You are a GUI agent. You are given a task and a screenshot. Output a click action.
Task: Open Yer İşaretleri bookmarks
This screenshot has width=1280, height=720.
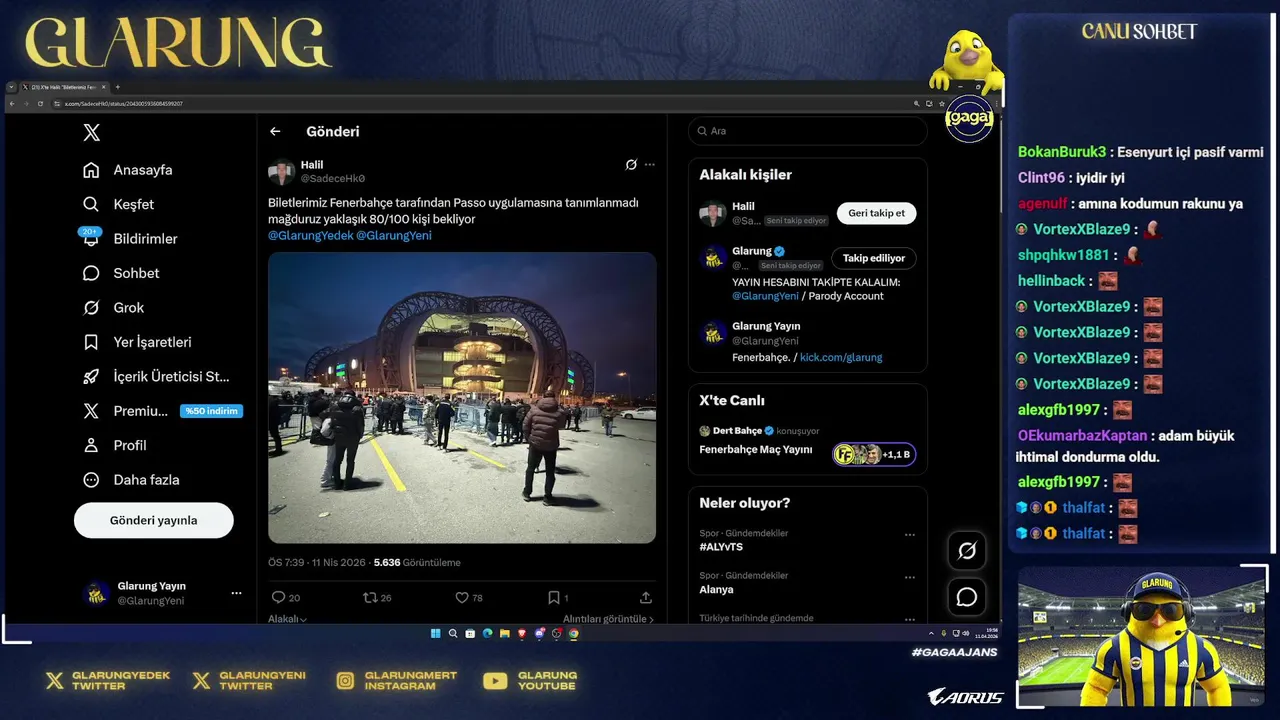tap(137, 342)
